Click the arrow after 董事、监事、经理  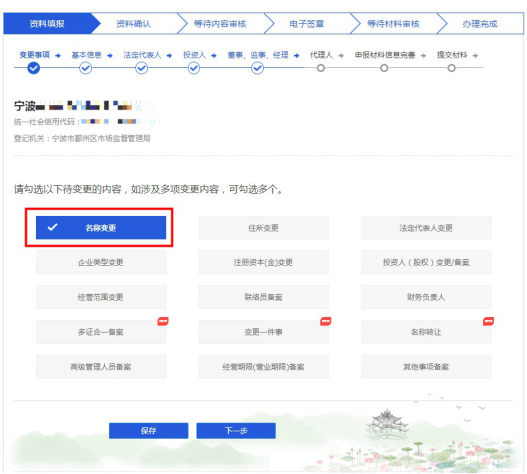pyautogui.click(x=296, y=55)
